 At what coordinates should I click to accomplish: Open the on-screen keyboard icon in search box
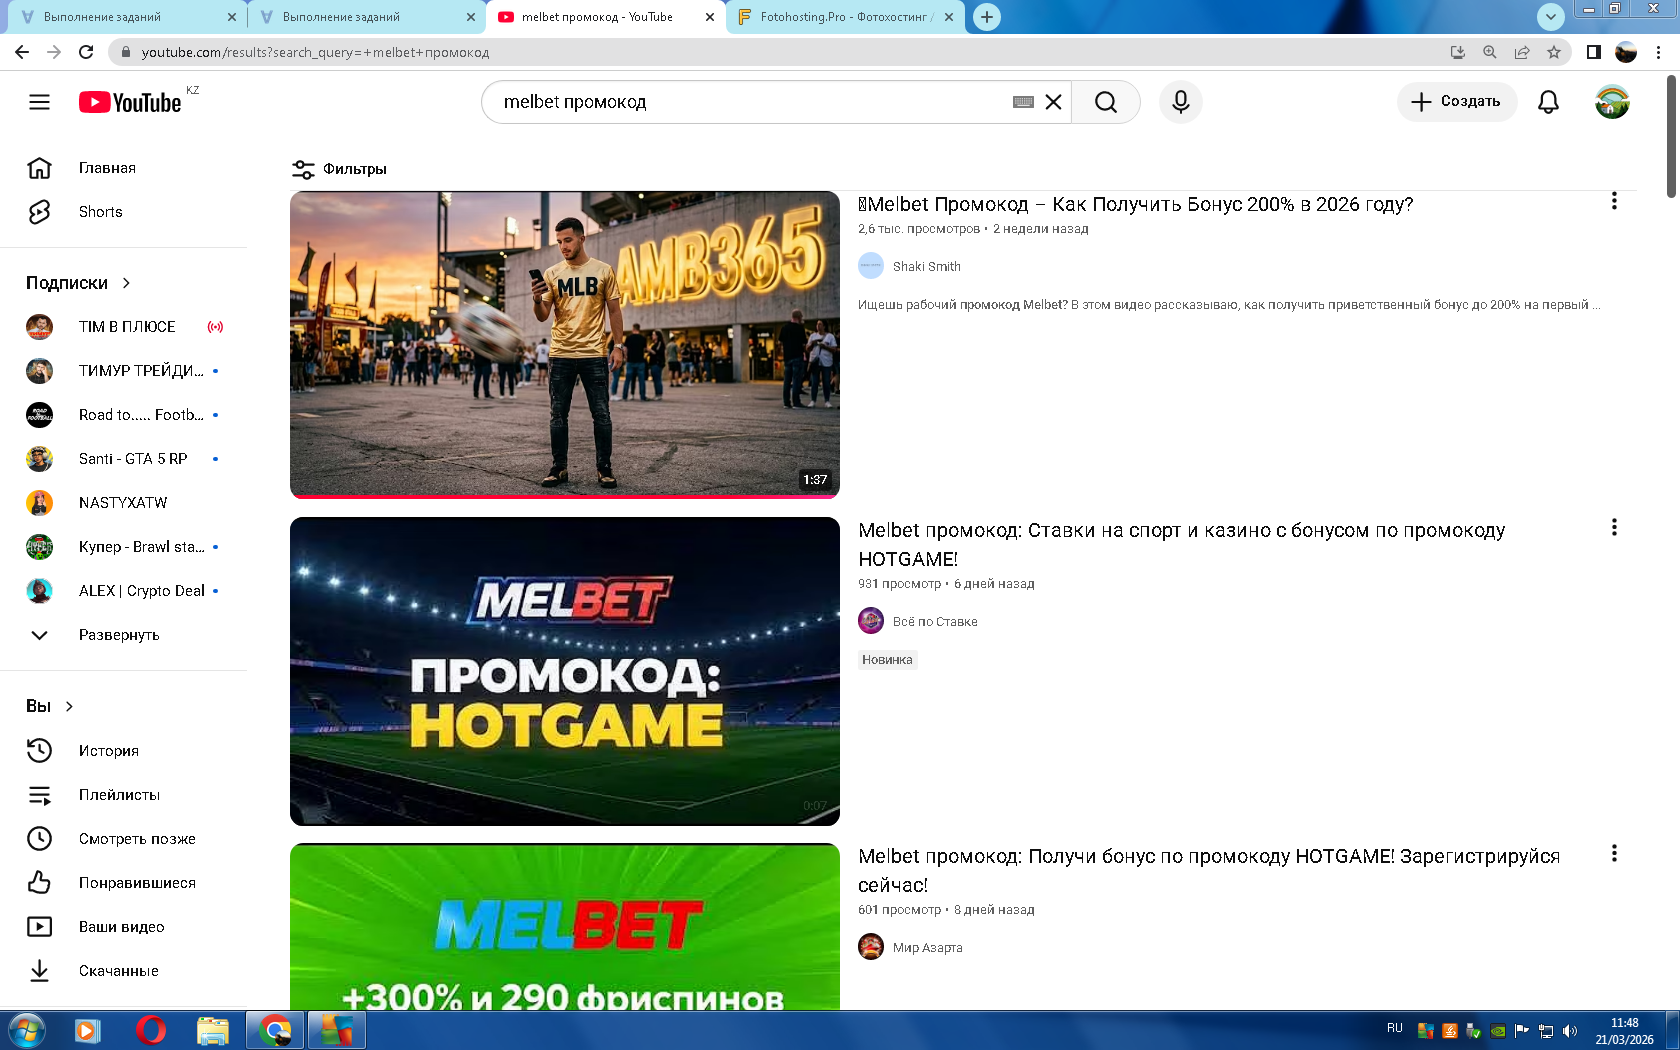1023,102
